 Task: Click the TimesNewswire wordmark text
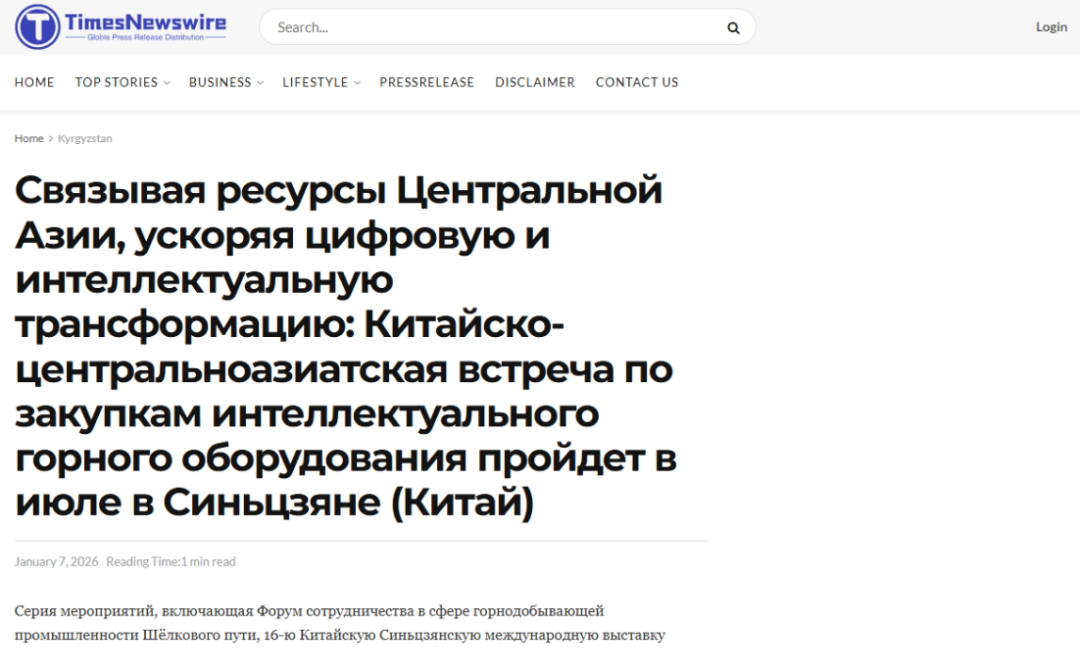pyautogui.click(x=145, y=21)
